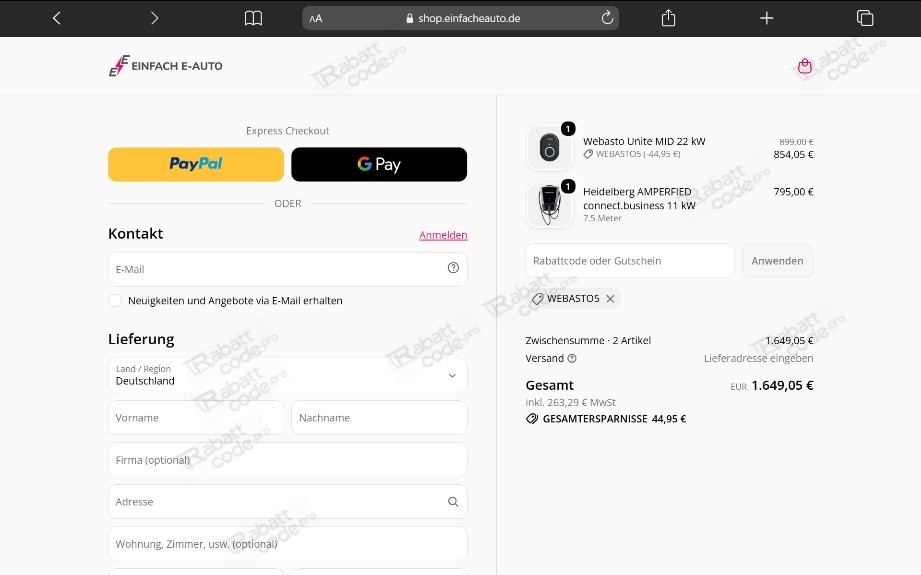The image size is (921, 575).
Task: Click the Anmelden login link
Action: point(443,235)
